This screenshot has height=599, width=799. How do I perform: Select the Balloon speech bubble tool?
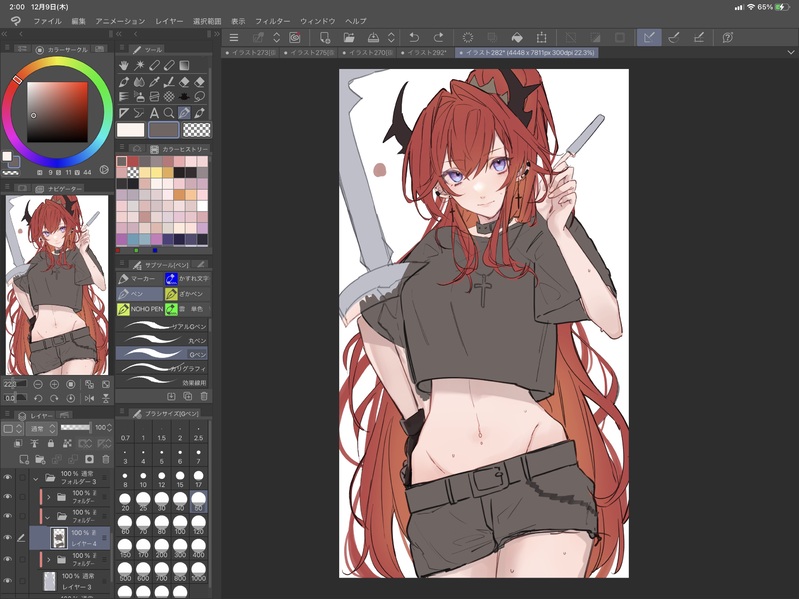click(x=200, y=97)
